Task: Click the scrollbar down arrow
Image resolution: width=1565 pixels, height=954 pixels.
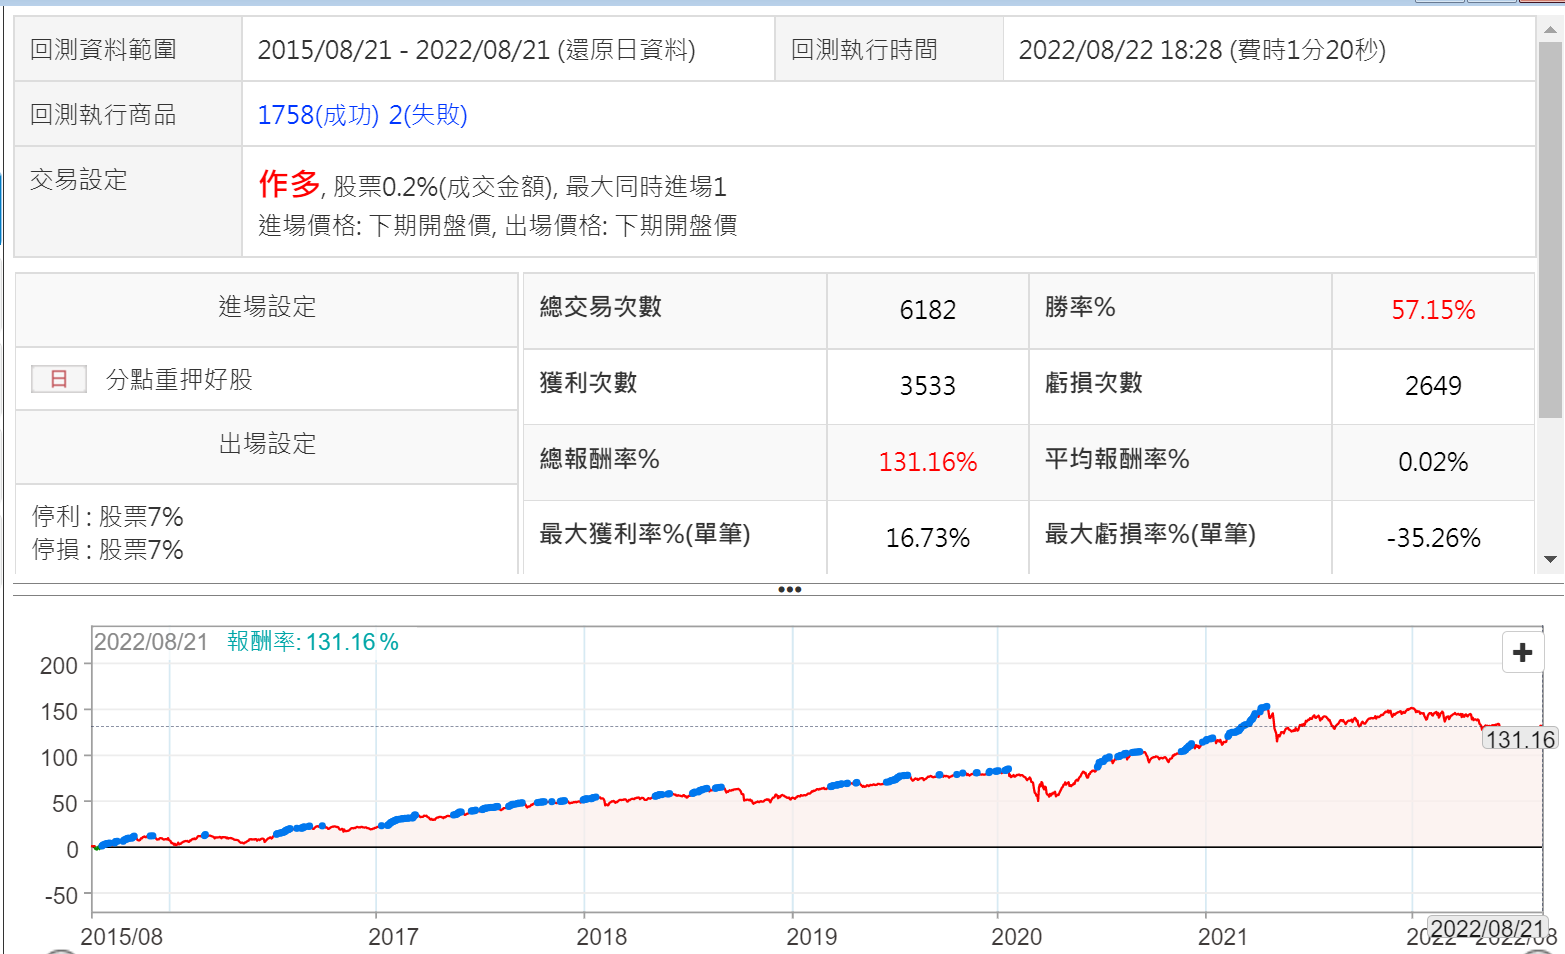Action: point(1550,559)
